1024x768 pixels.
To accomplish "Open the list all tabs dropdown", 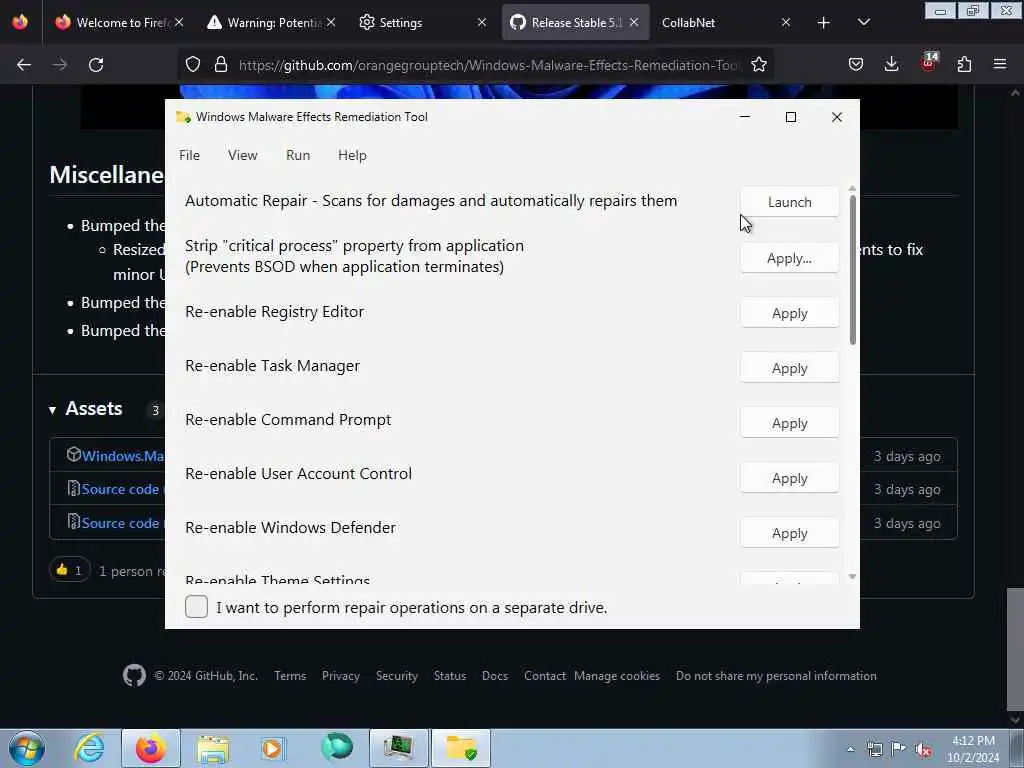I will tap(863, 22).
